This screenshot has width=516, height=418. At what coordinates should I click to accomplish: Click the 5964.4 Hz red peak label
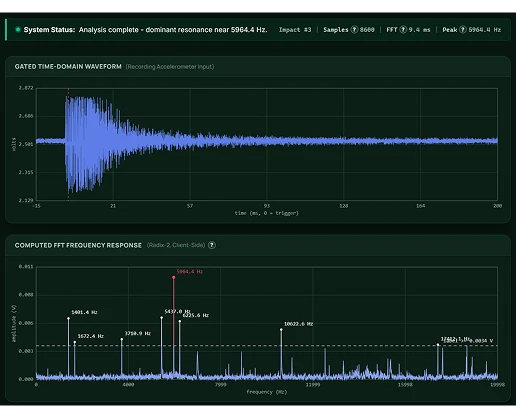190,272
